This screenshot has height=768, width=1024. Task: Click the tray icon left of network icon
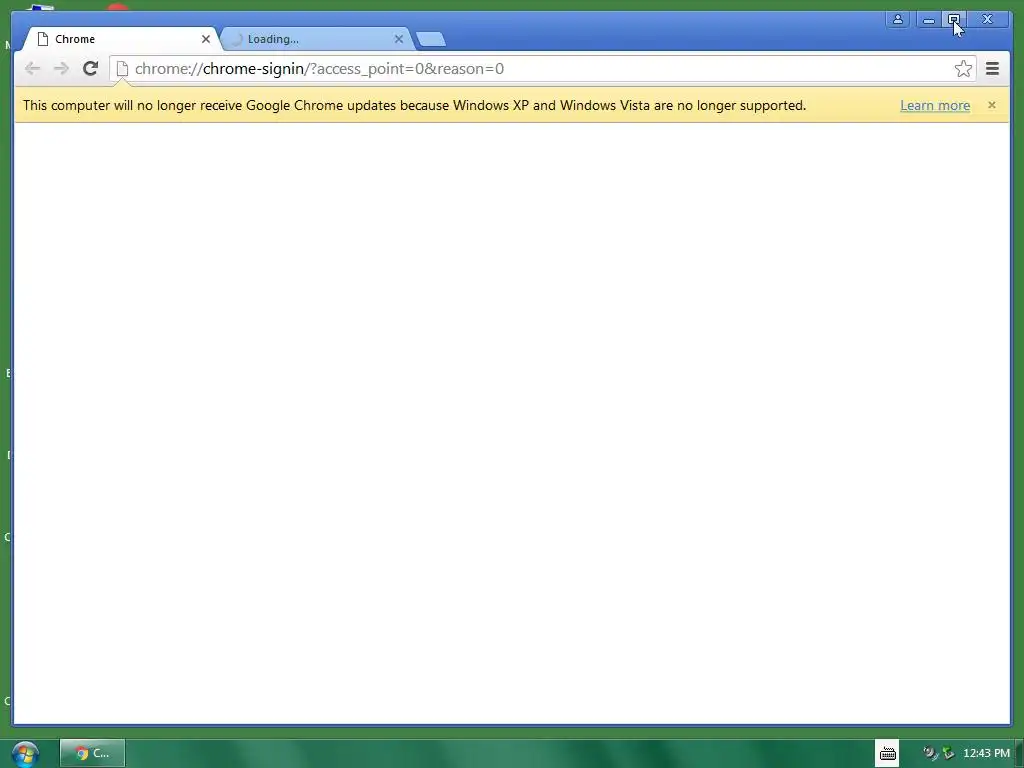coord(930,753)
